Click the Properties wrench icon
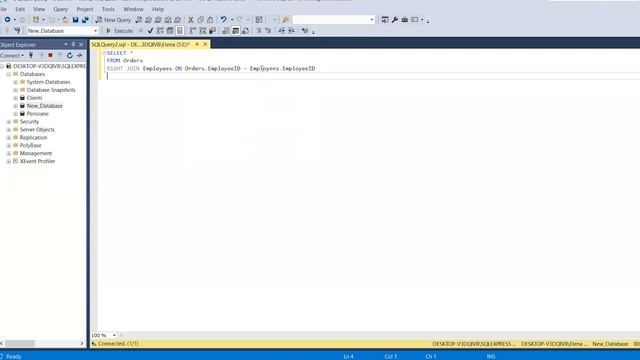 click(x=395, y=20)
